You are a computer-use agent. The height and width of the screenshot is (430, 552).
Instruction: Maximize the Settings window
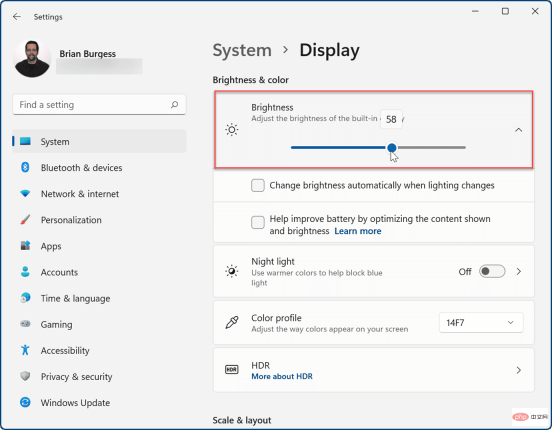[505, 11]
